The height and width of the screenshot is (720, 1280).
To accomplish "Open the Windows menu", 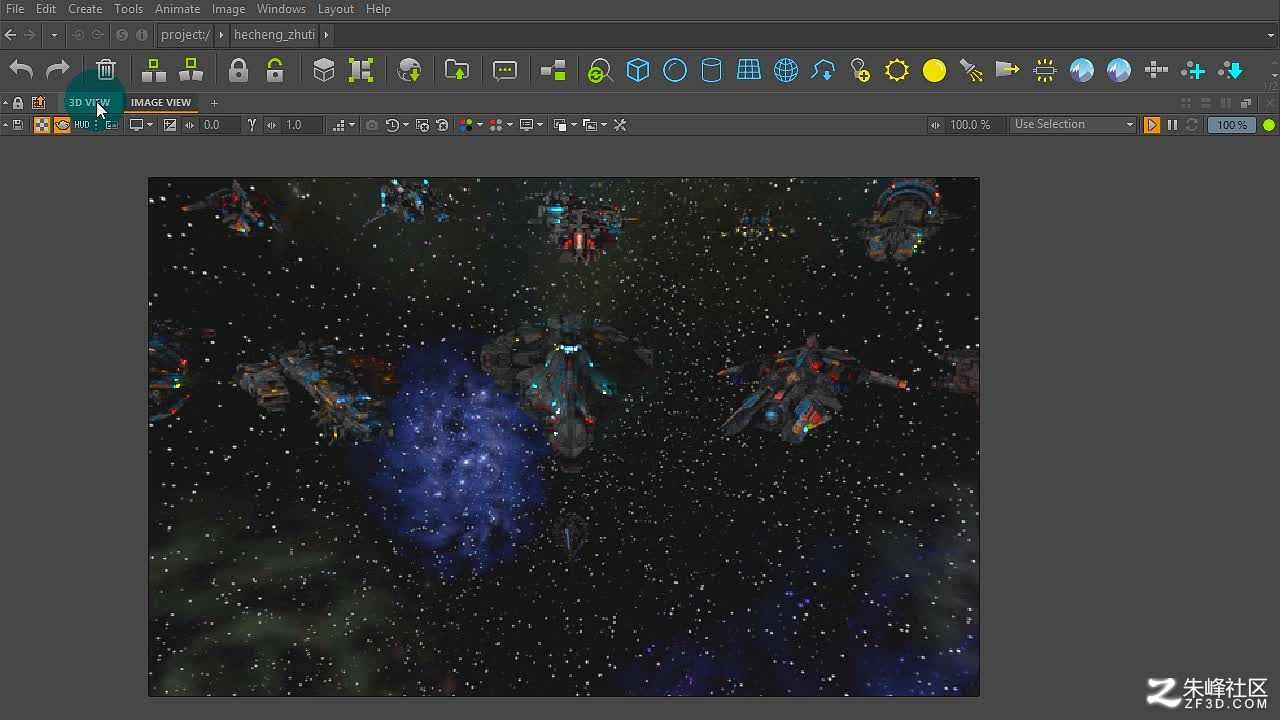I will (281, 9).
